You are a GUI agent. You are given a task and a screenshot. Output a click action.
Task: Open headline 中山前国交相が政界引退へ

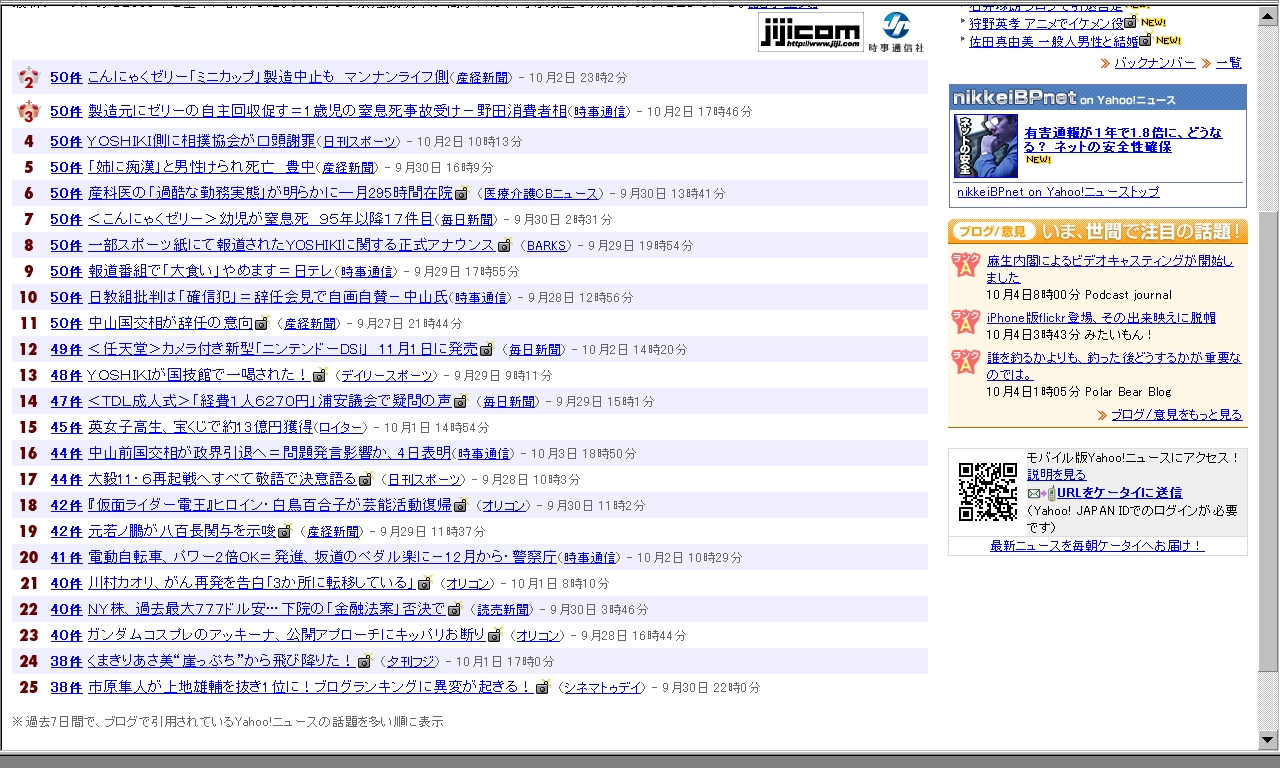(x=270, y=453)
